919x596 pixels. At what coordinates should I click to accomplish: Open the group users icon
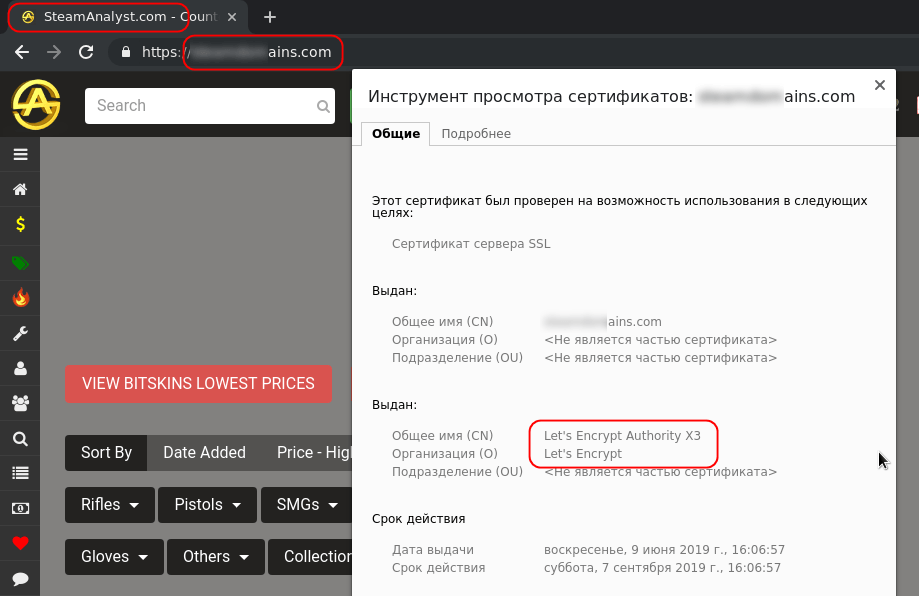(x=21, y=403)
